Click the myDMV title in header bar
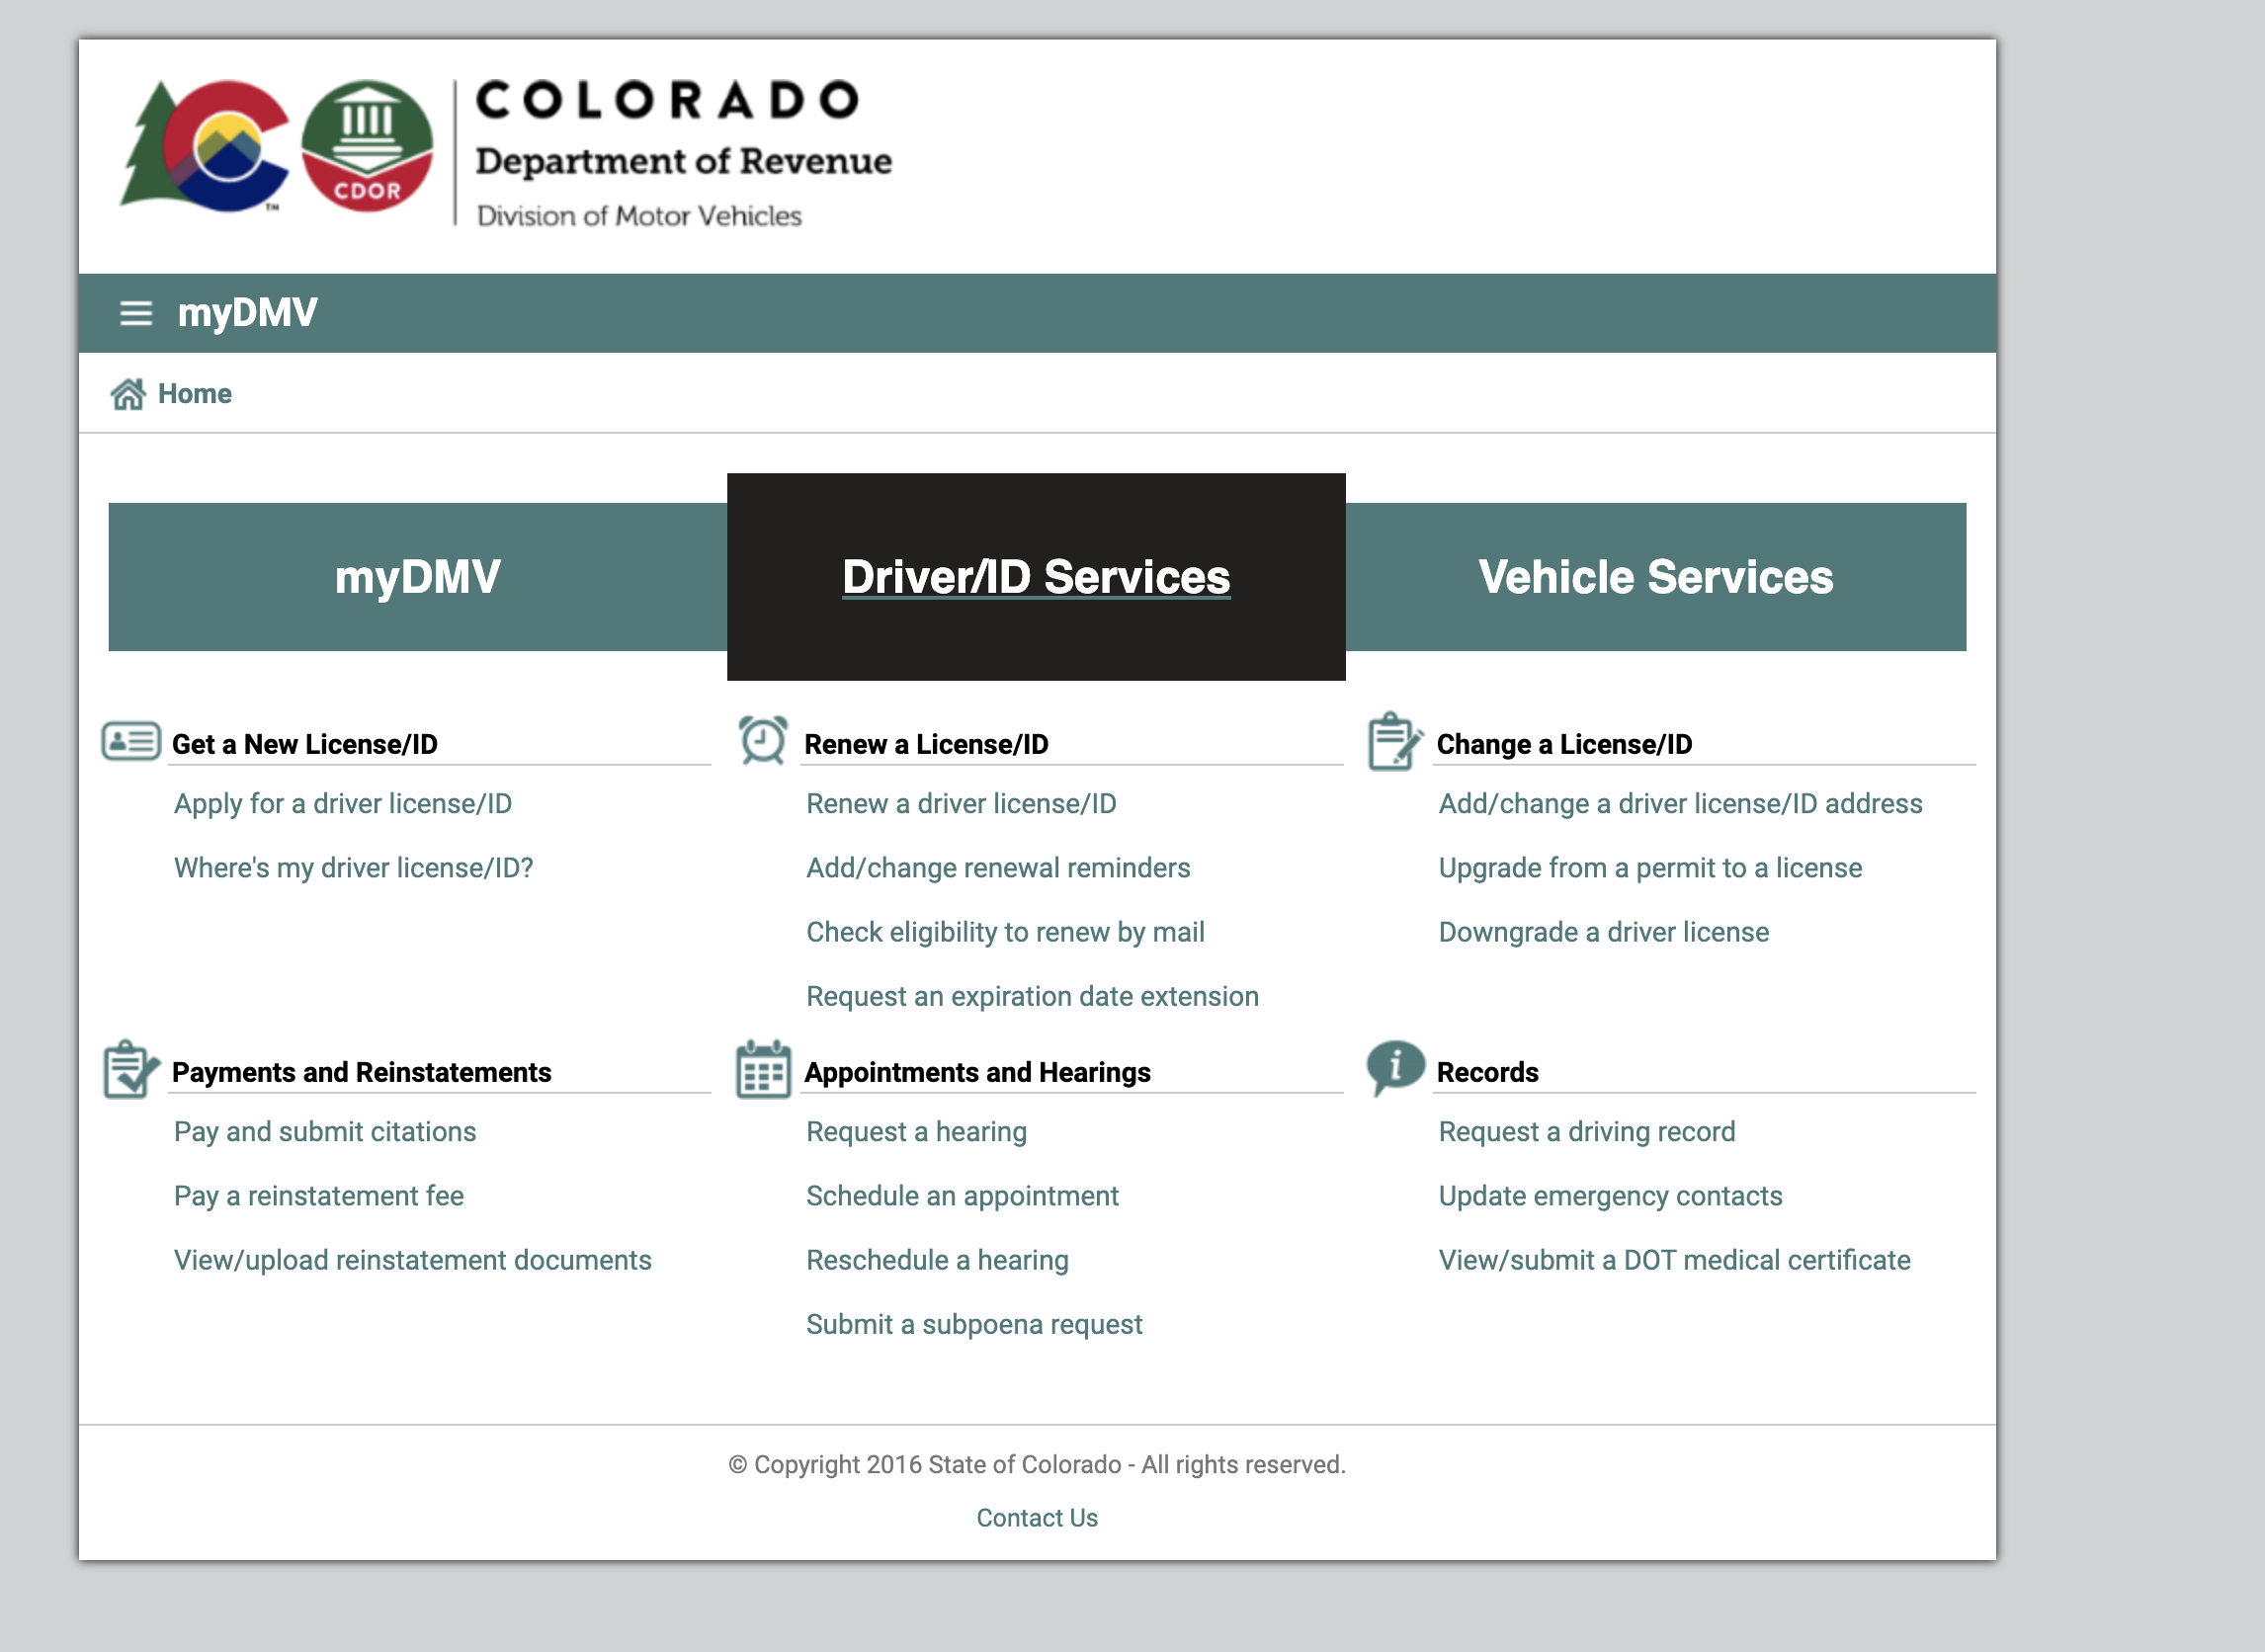This screenshot has width=2265, height=1652. tap(247, 313)
